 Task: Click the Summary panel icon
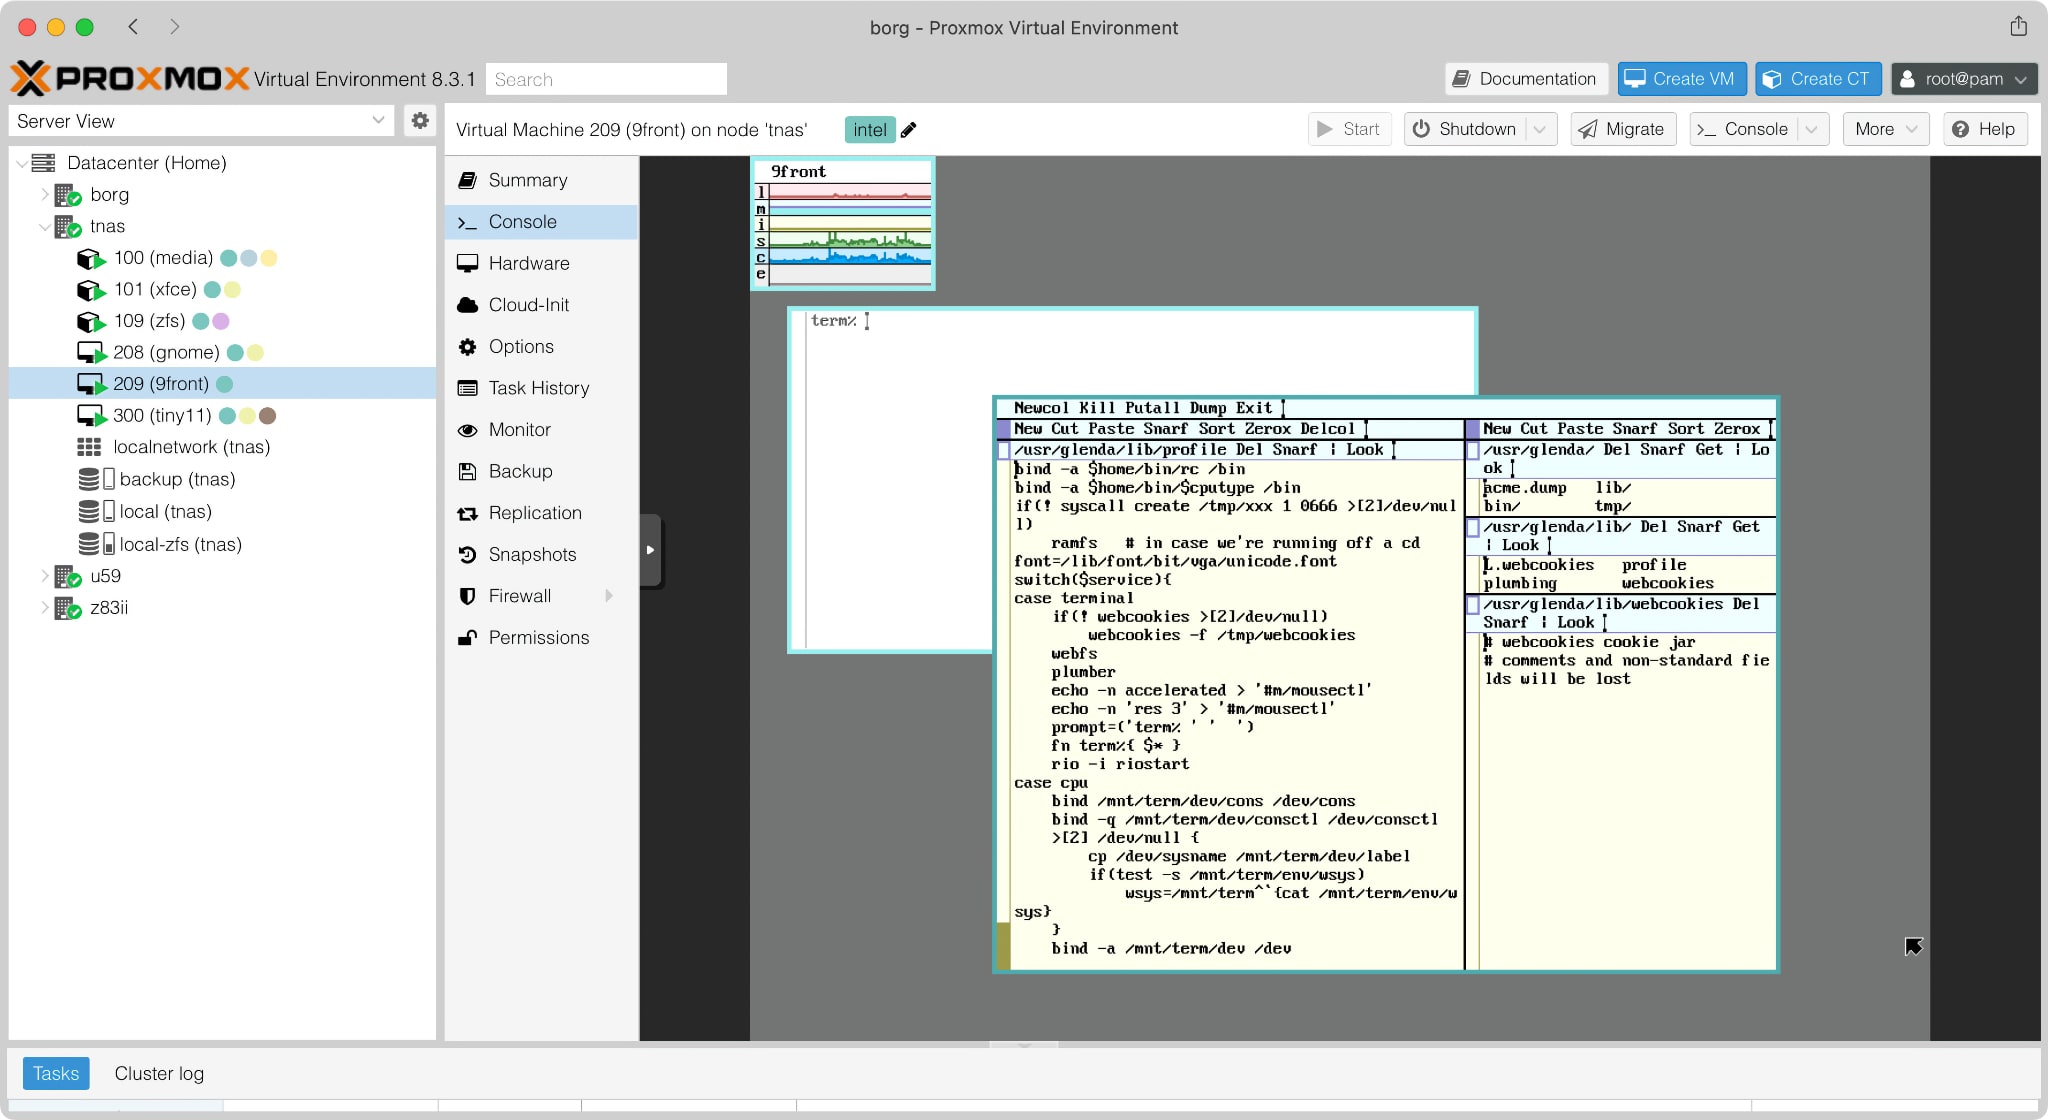470,181
